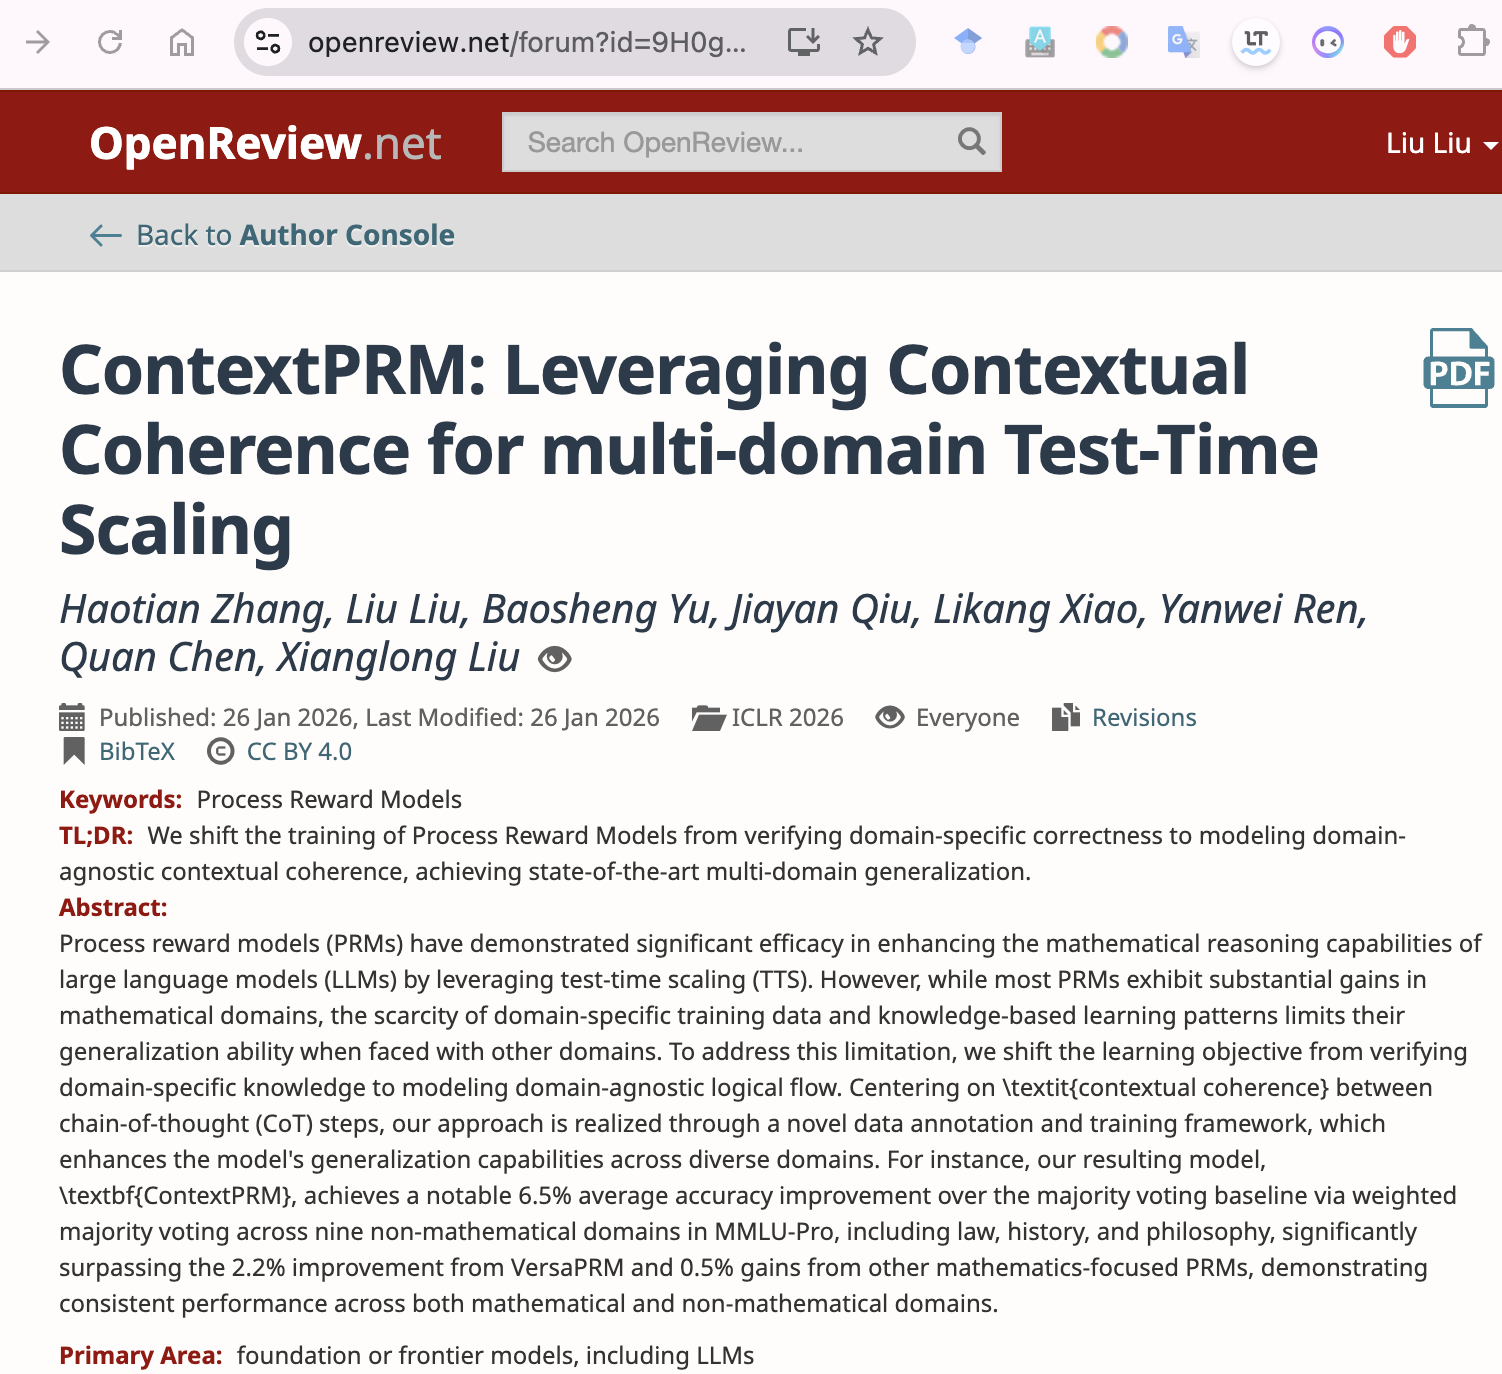The image size is (1502, 1374).
Task: Open the Revisions link
Action: coord(1143,718)
